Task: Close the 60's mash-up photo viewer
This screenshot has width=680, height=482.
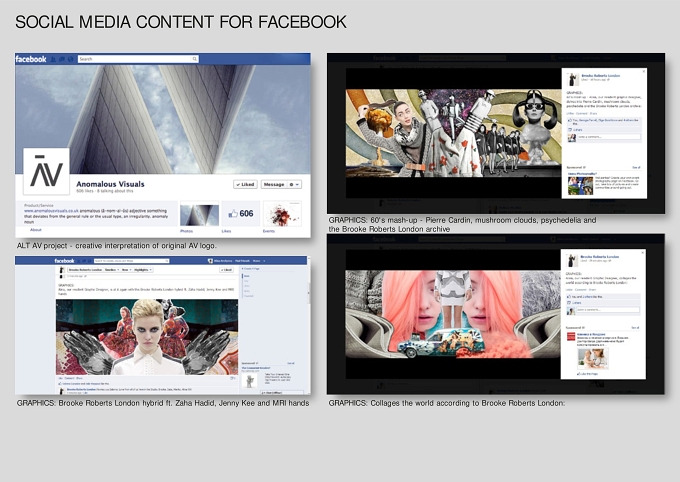Action: (x=644, y=71)
